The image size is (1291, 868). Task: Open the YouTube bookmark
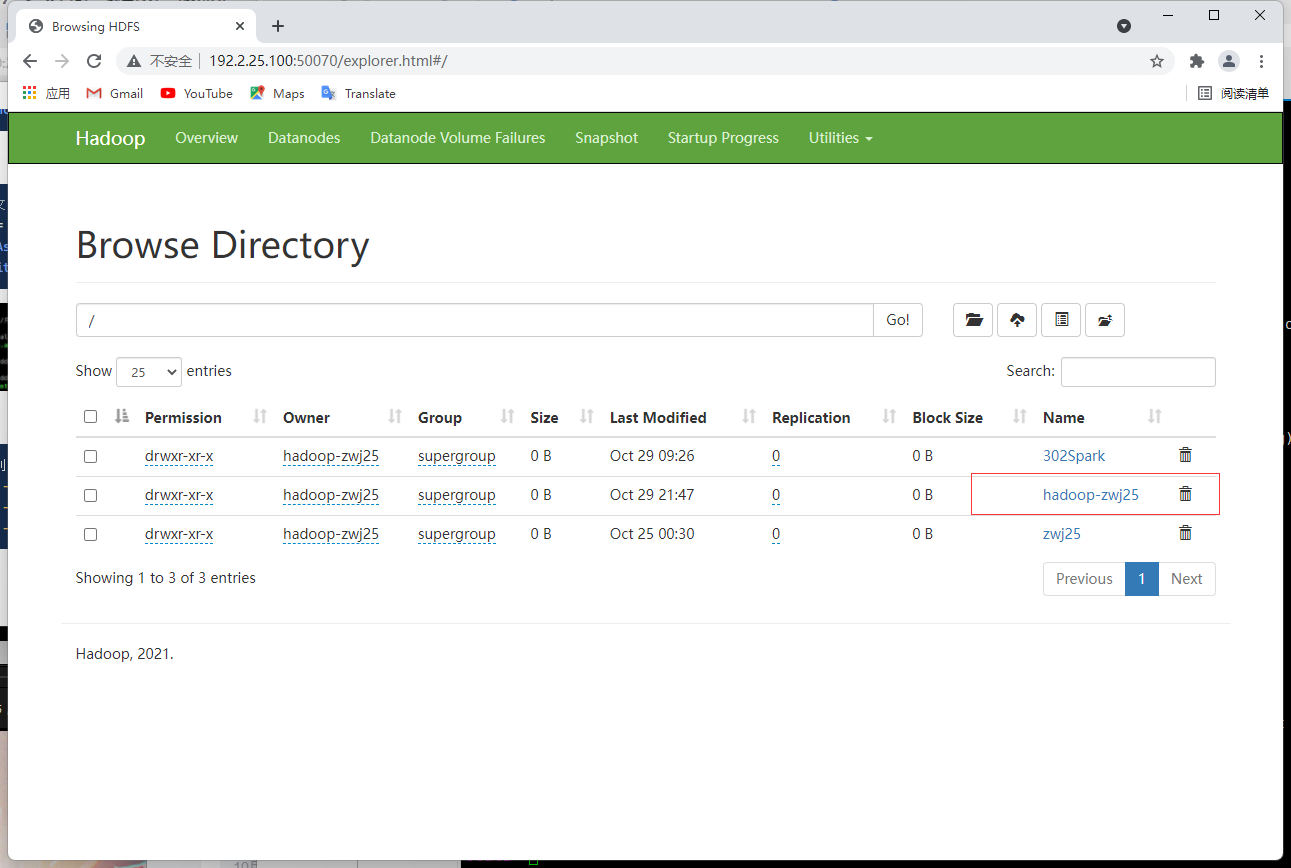(197, 93)
